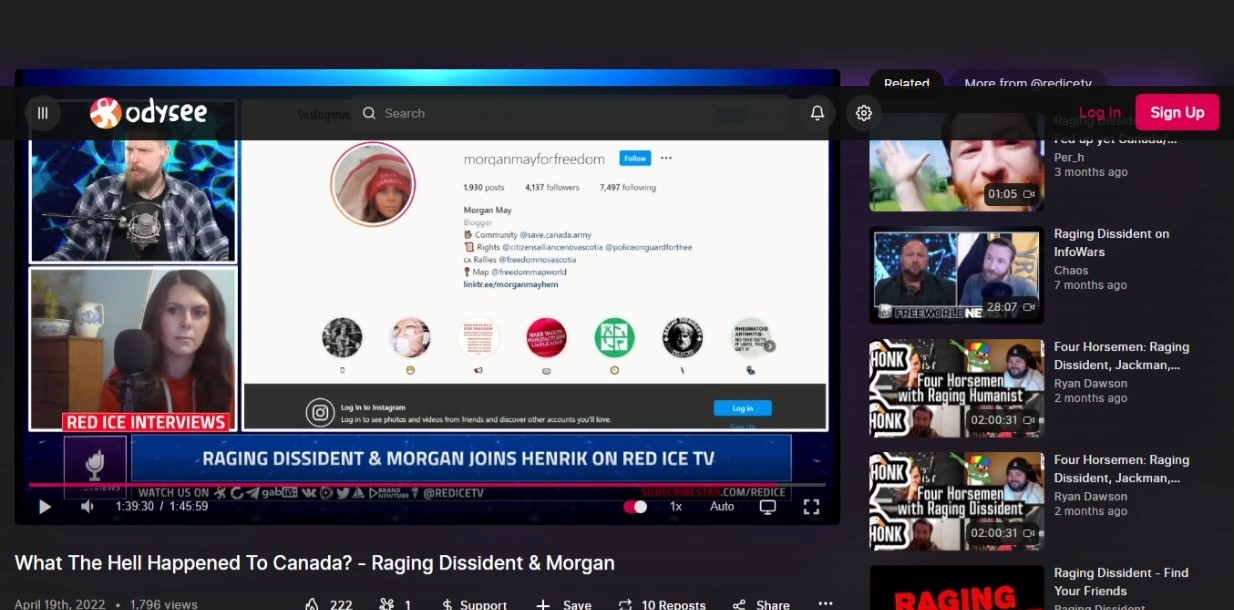Click the slime dislike button with 1

396,605
